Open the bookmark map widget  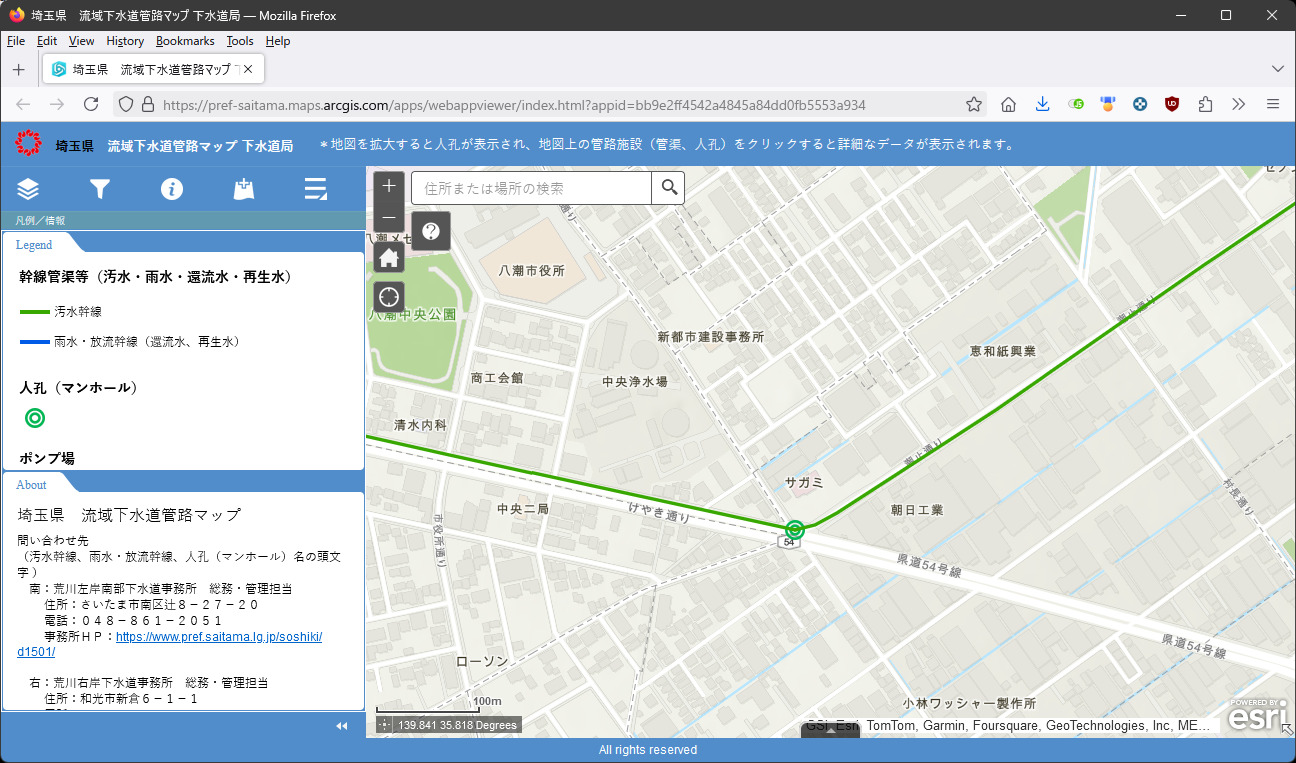coord(243,189)
